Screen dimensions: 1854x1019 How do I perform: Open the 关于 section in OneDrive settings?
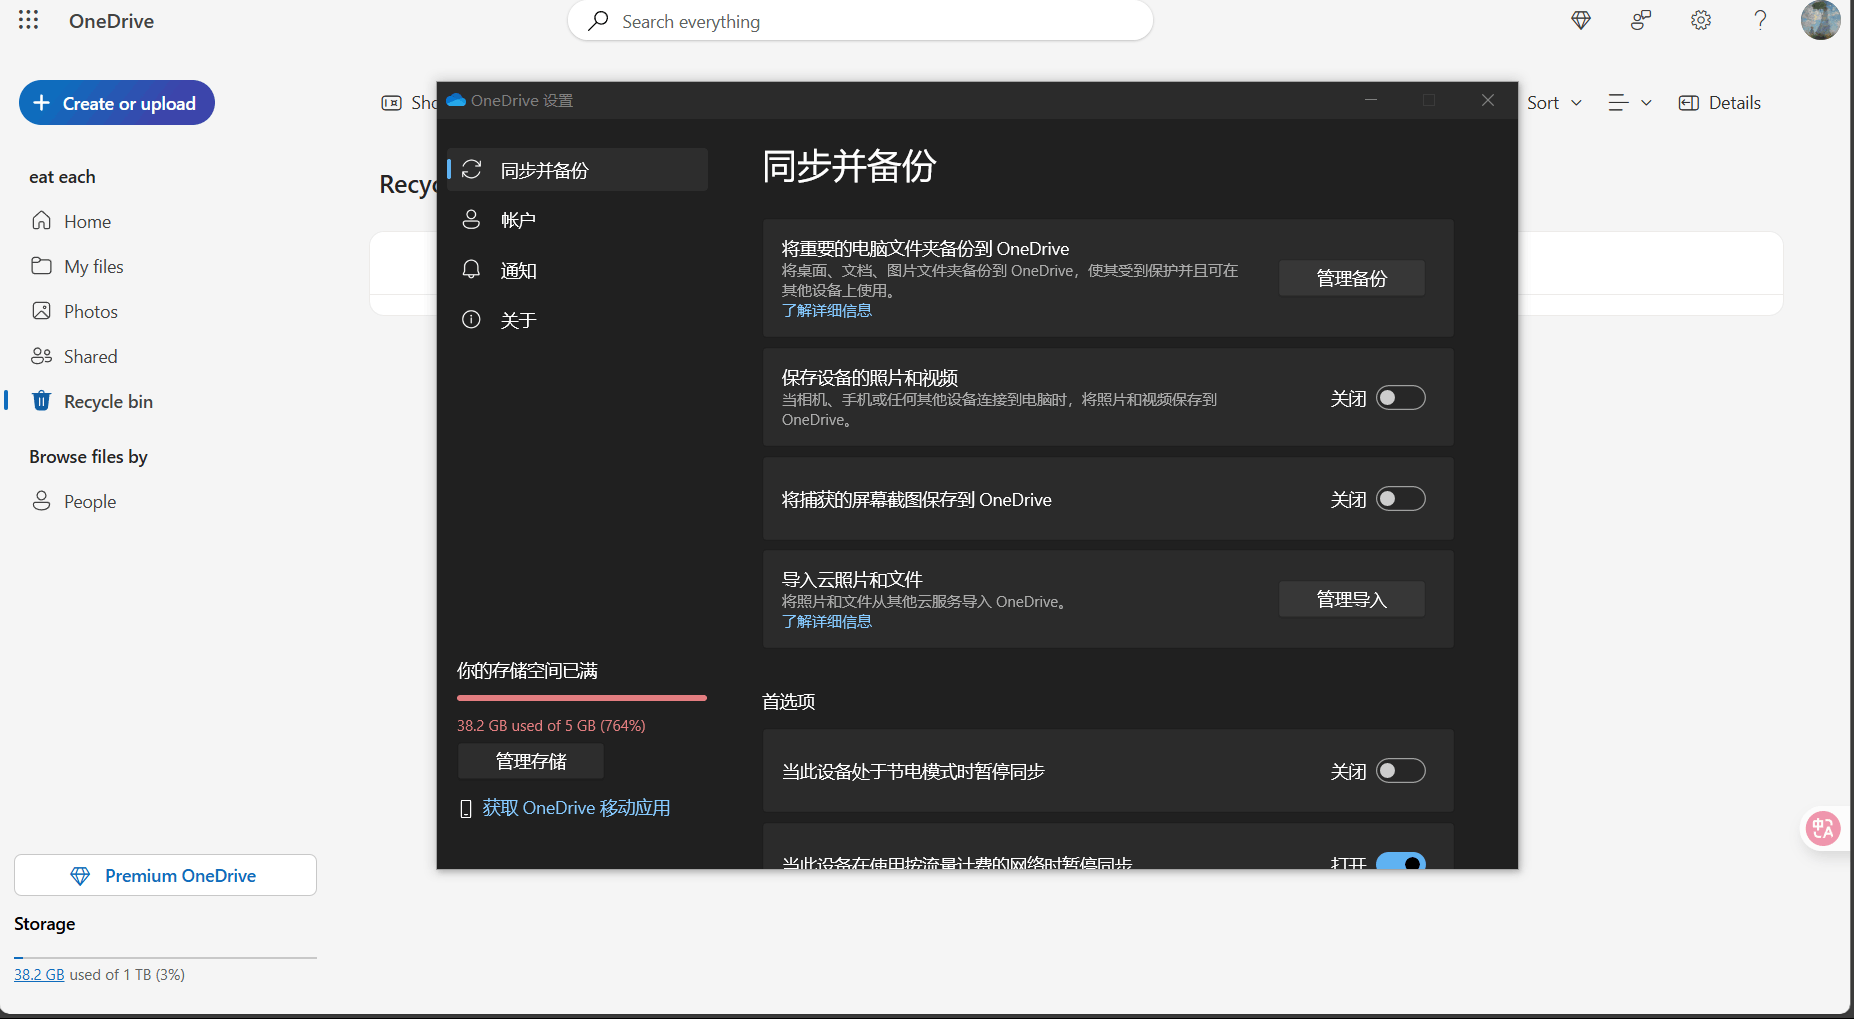517,319
